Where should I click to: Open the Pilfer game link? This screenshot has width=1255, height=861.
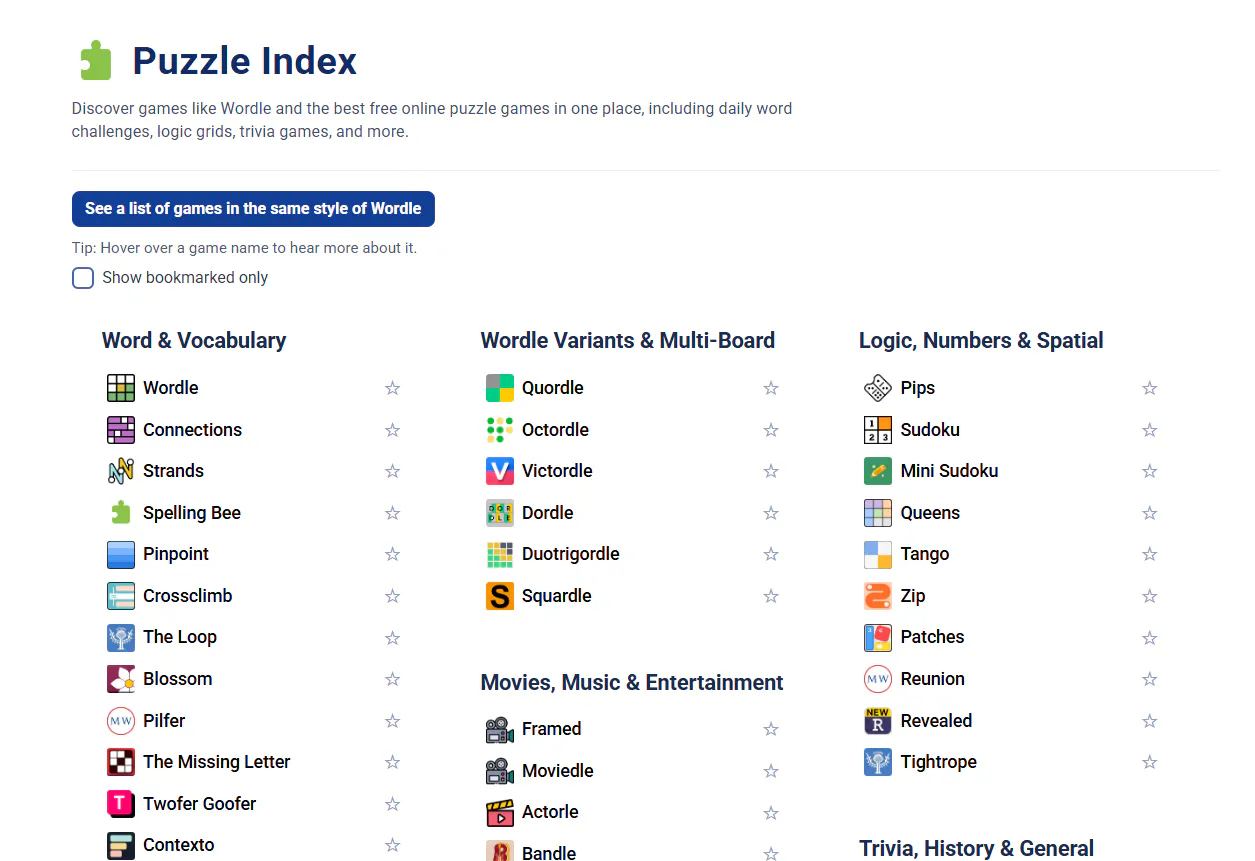point(164,721)
